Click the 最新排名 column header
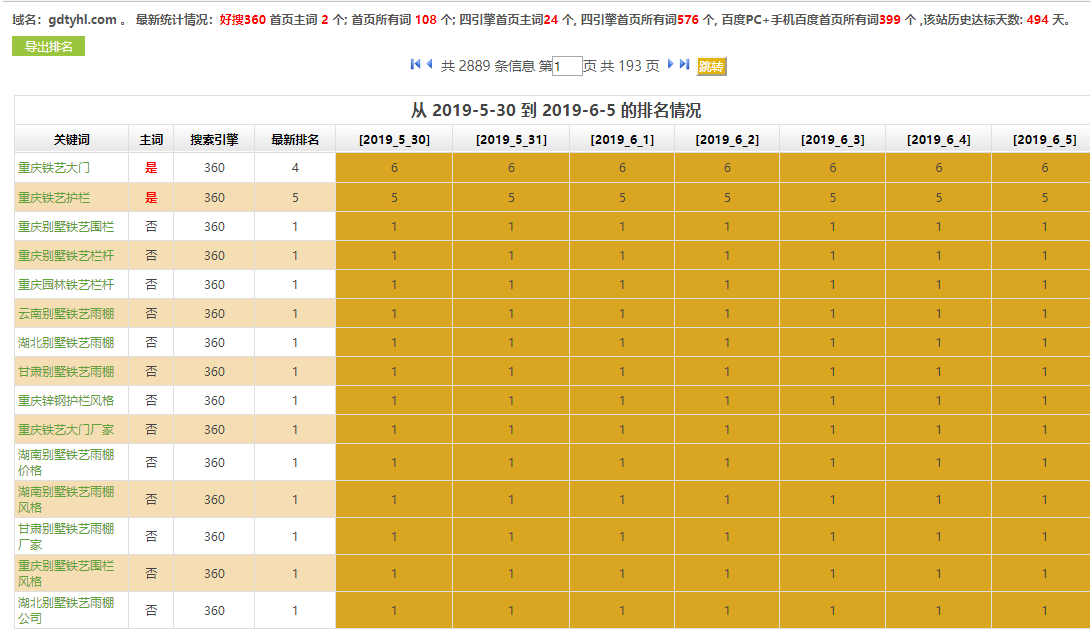The height and width of the screenshot is (629, 1090). tap(295, 140)
